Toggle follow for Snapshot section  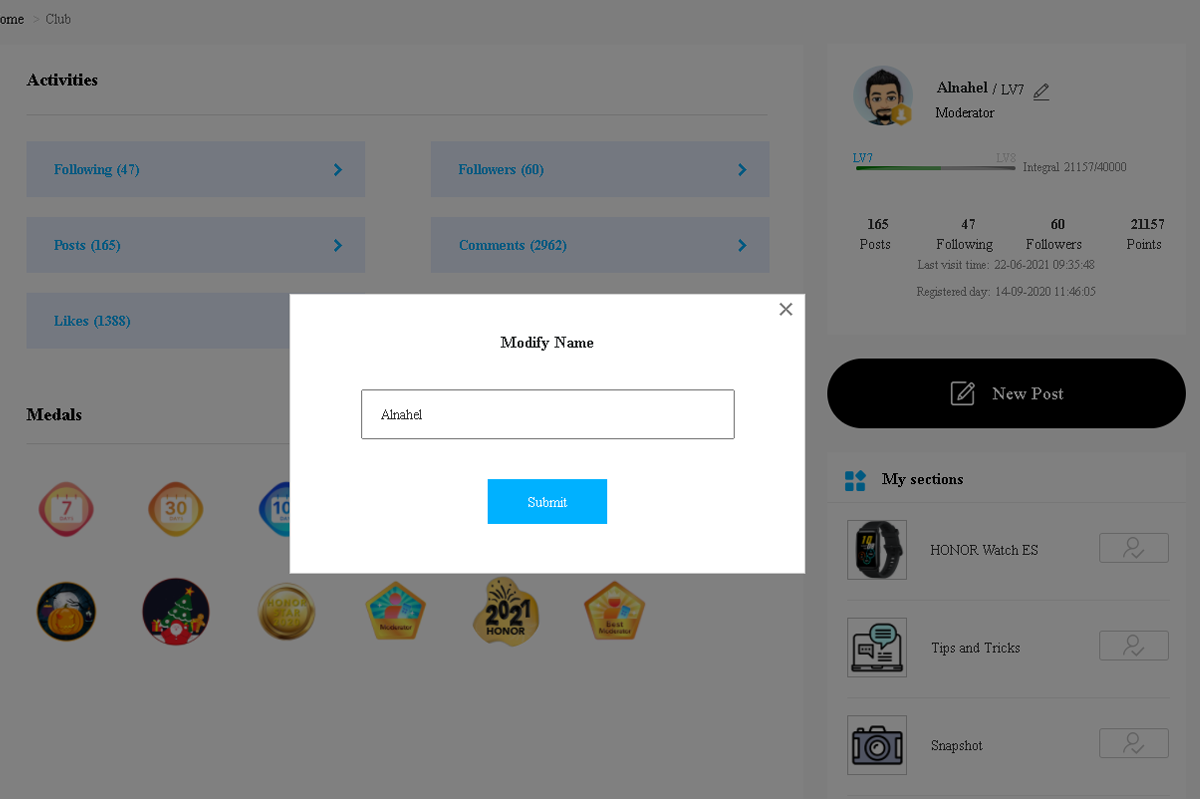[1134, 744]
